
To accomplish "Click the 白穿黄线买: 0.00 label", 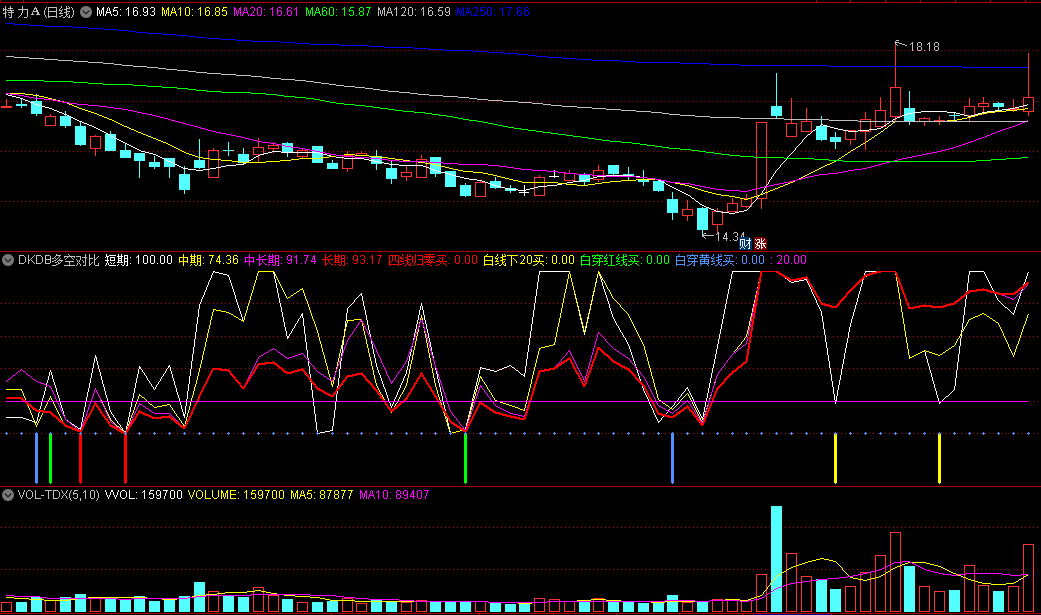I will 720,260.
